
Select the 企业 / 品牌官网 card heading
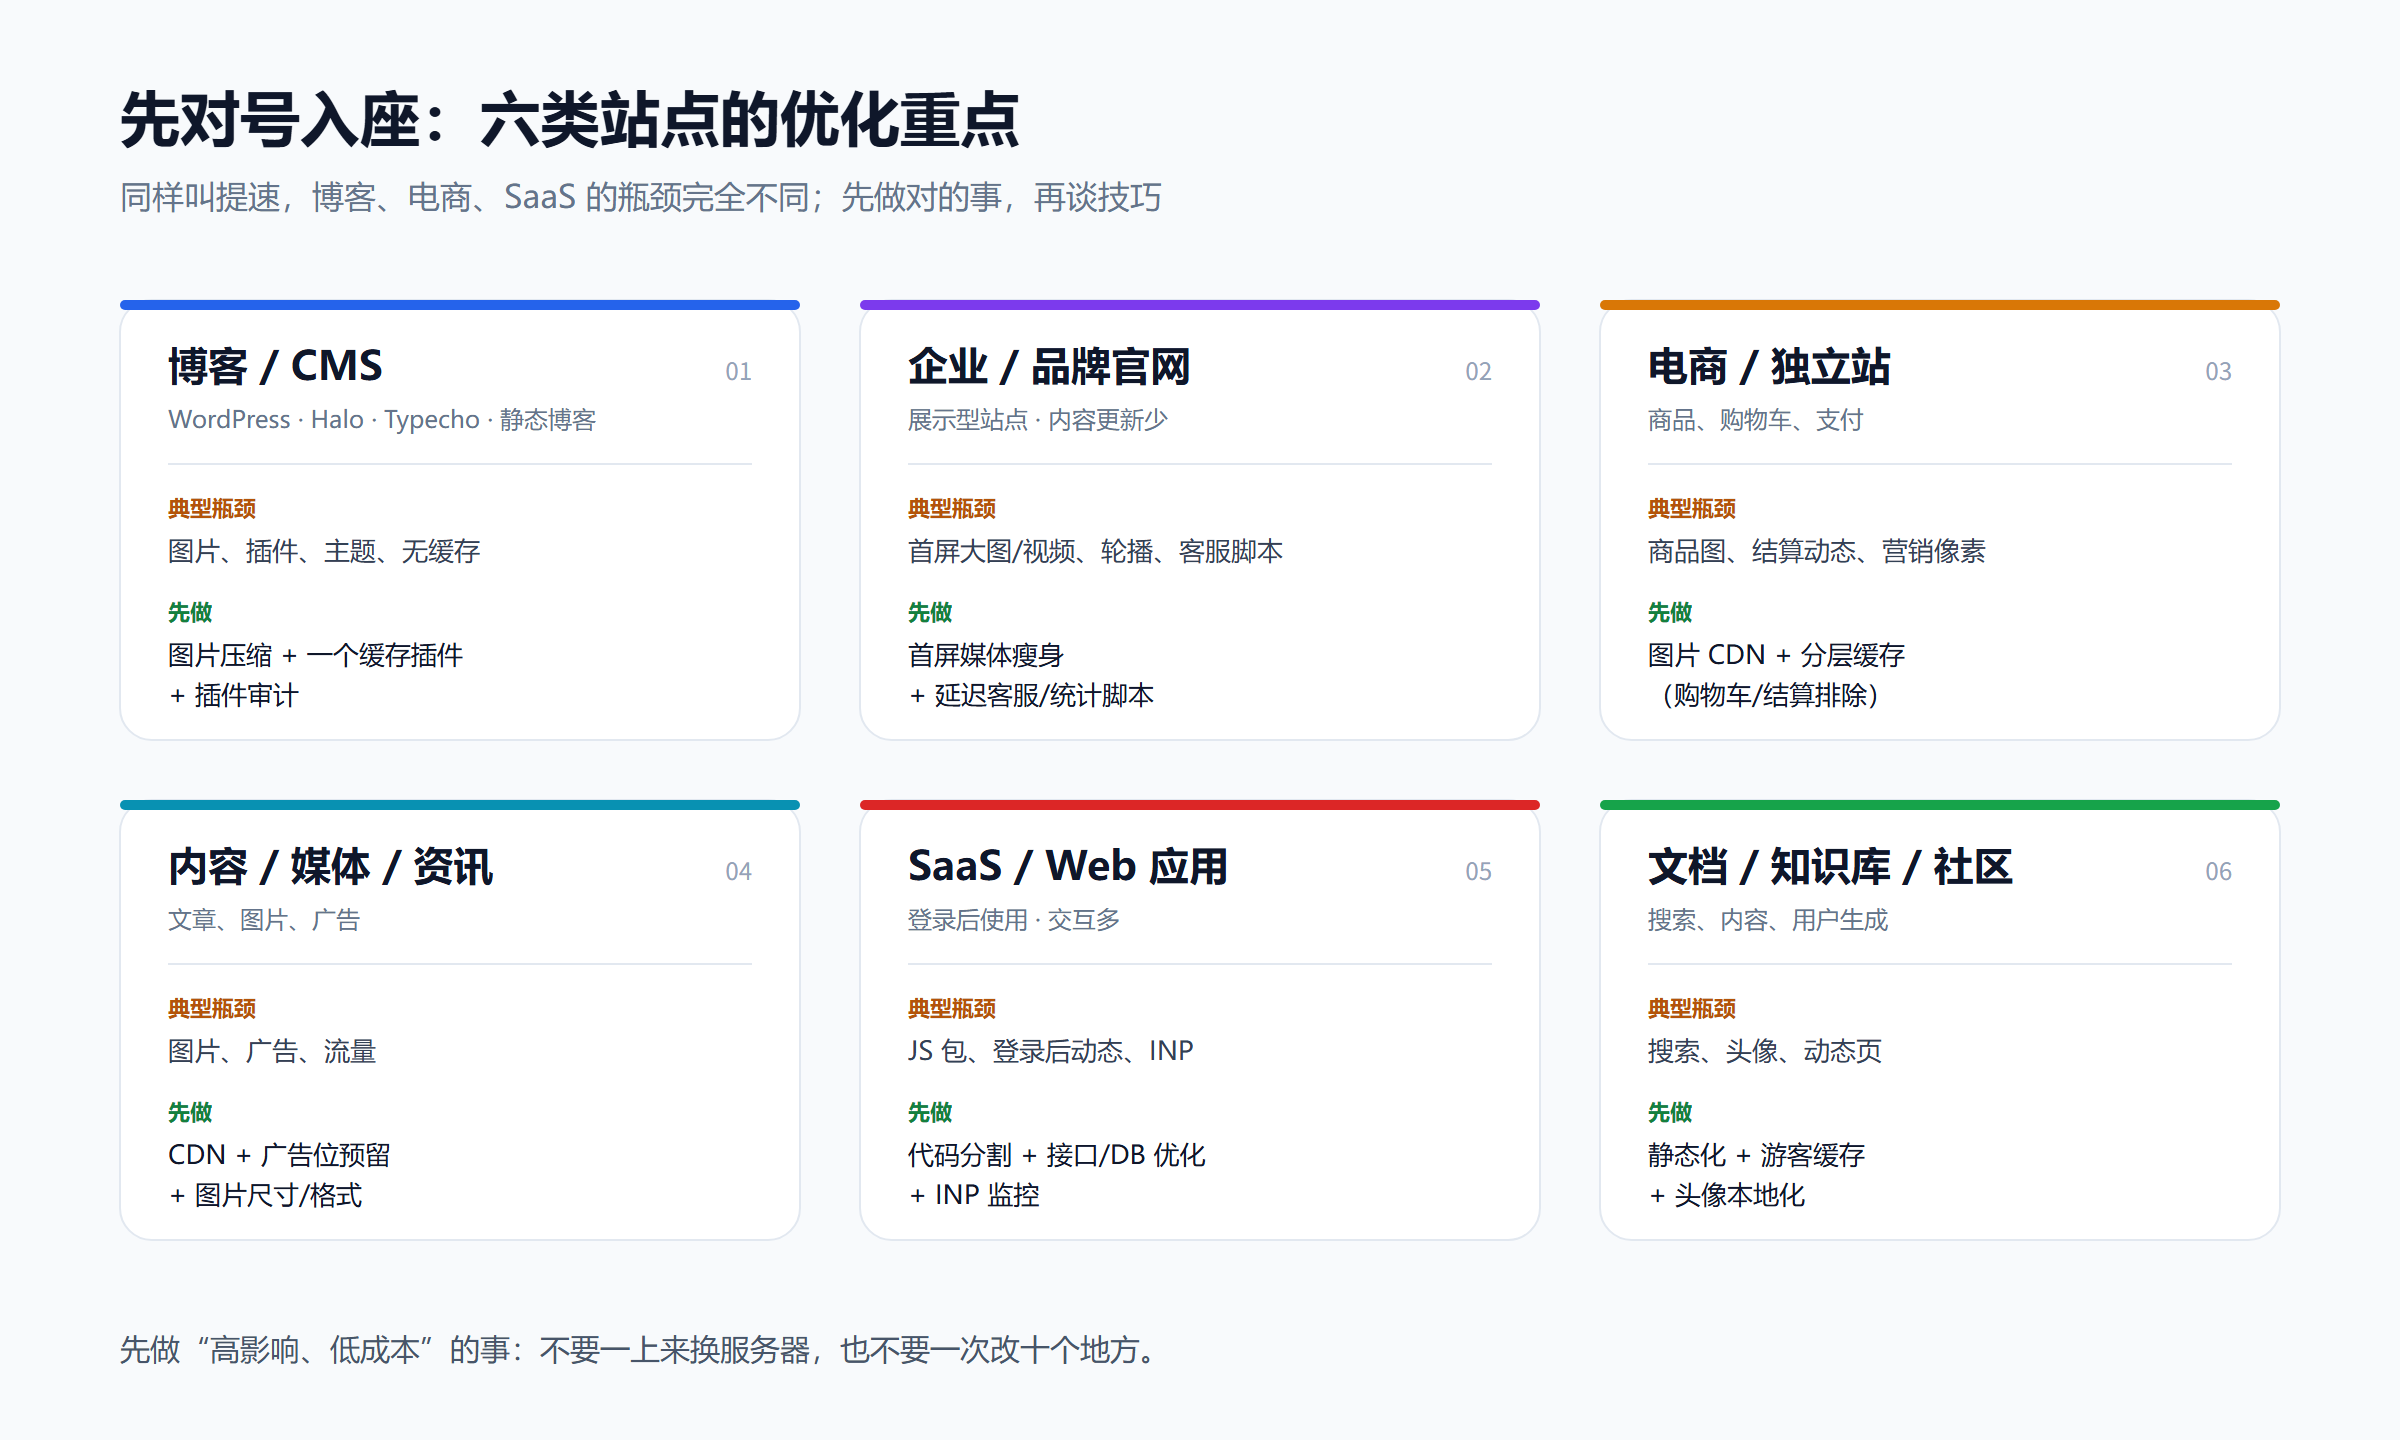(1049, 366)
